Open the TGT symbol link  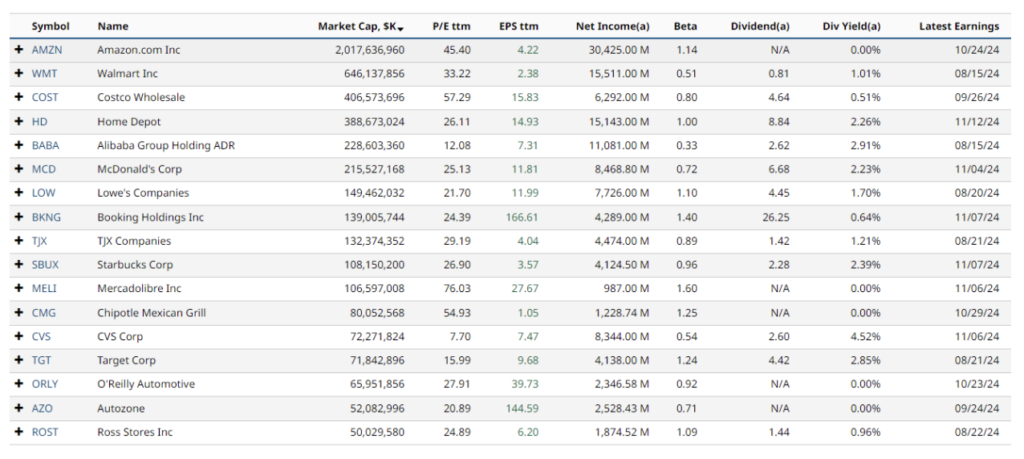pyautogui.click(x=41, y=360)
